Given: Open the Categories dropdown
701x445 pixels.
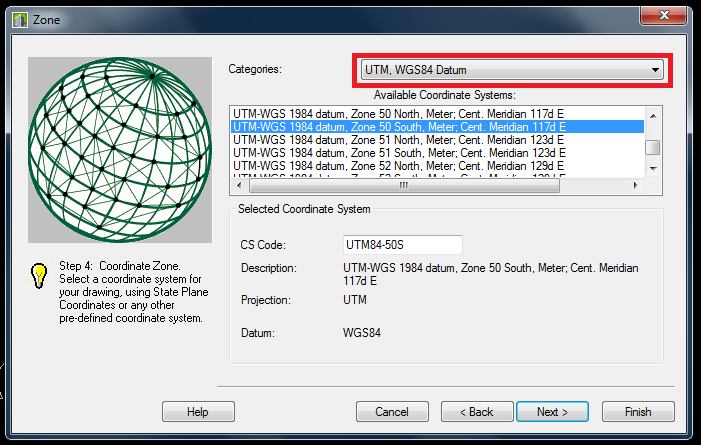Looking at the screenshot, I should coord(512,70).
